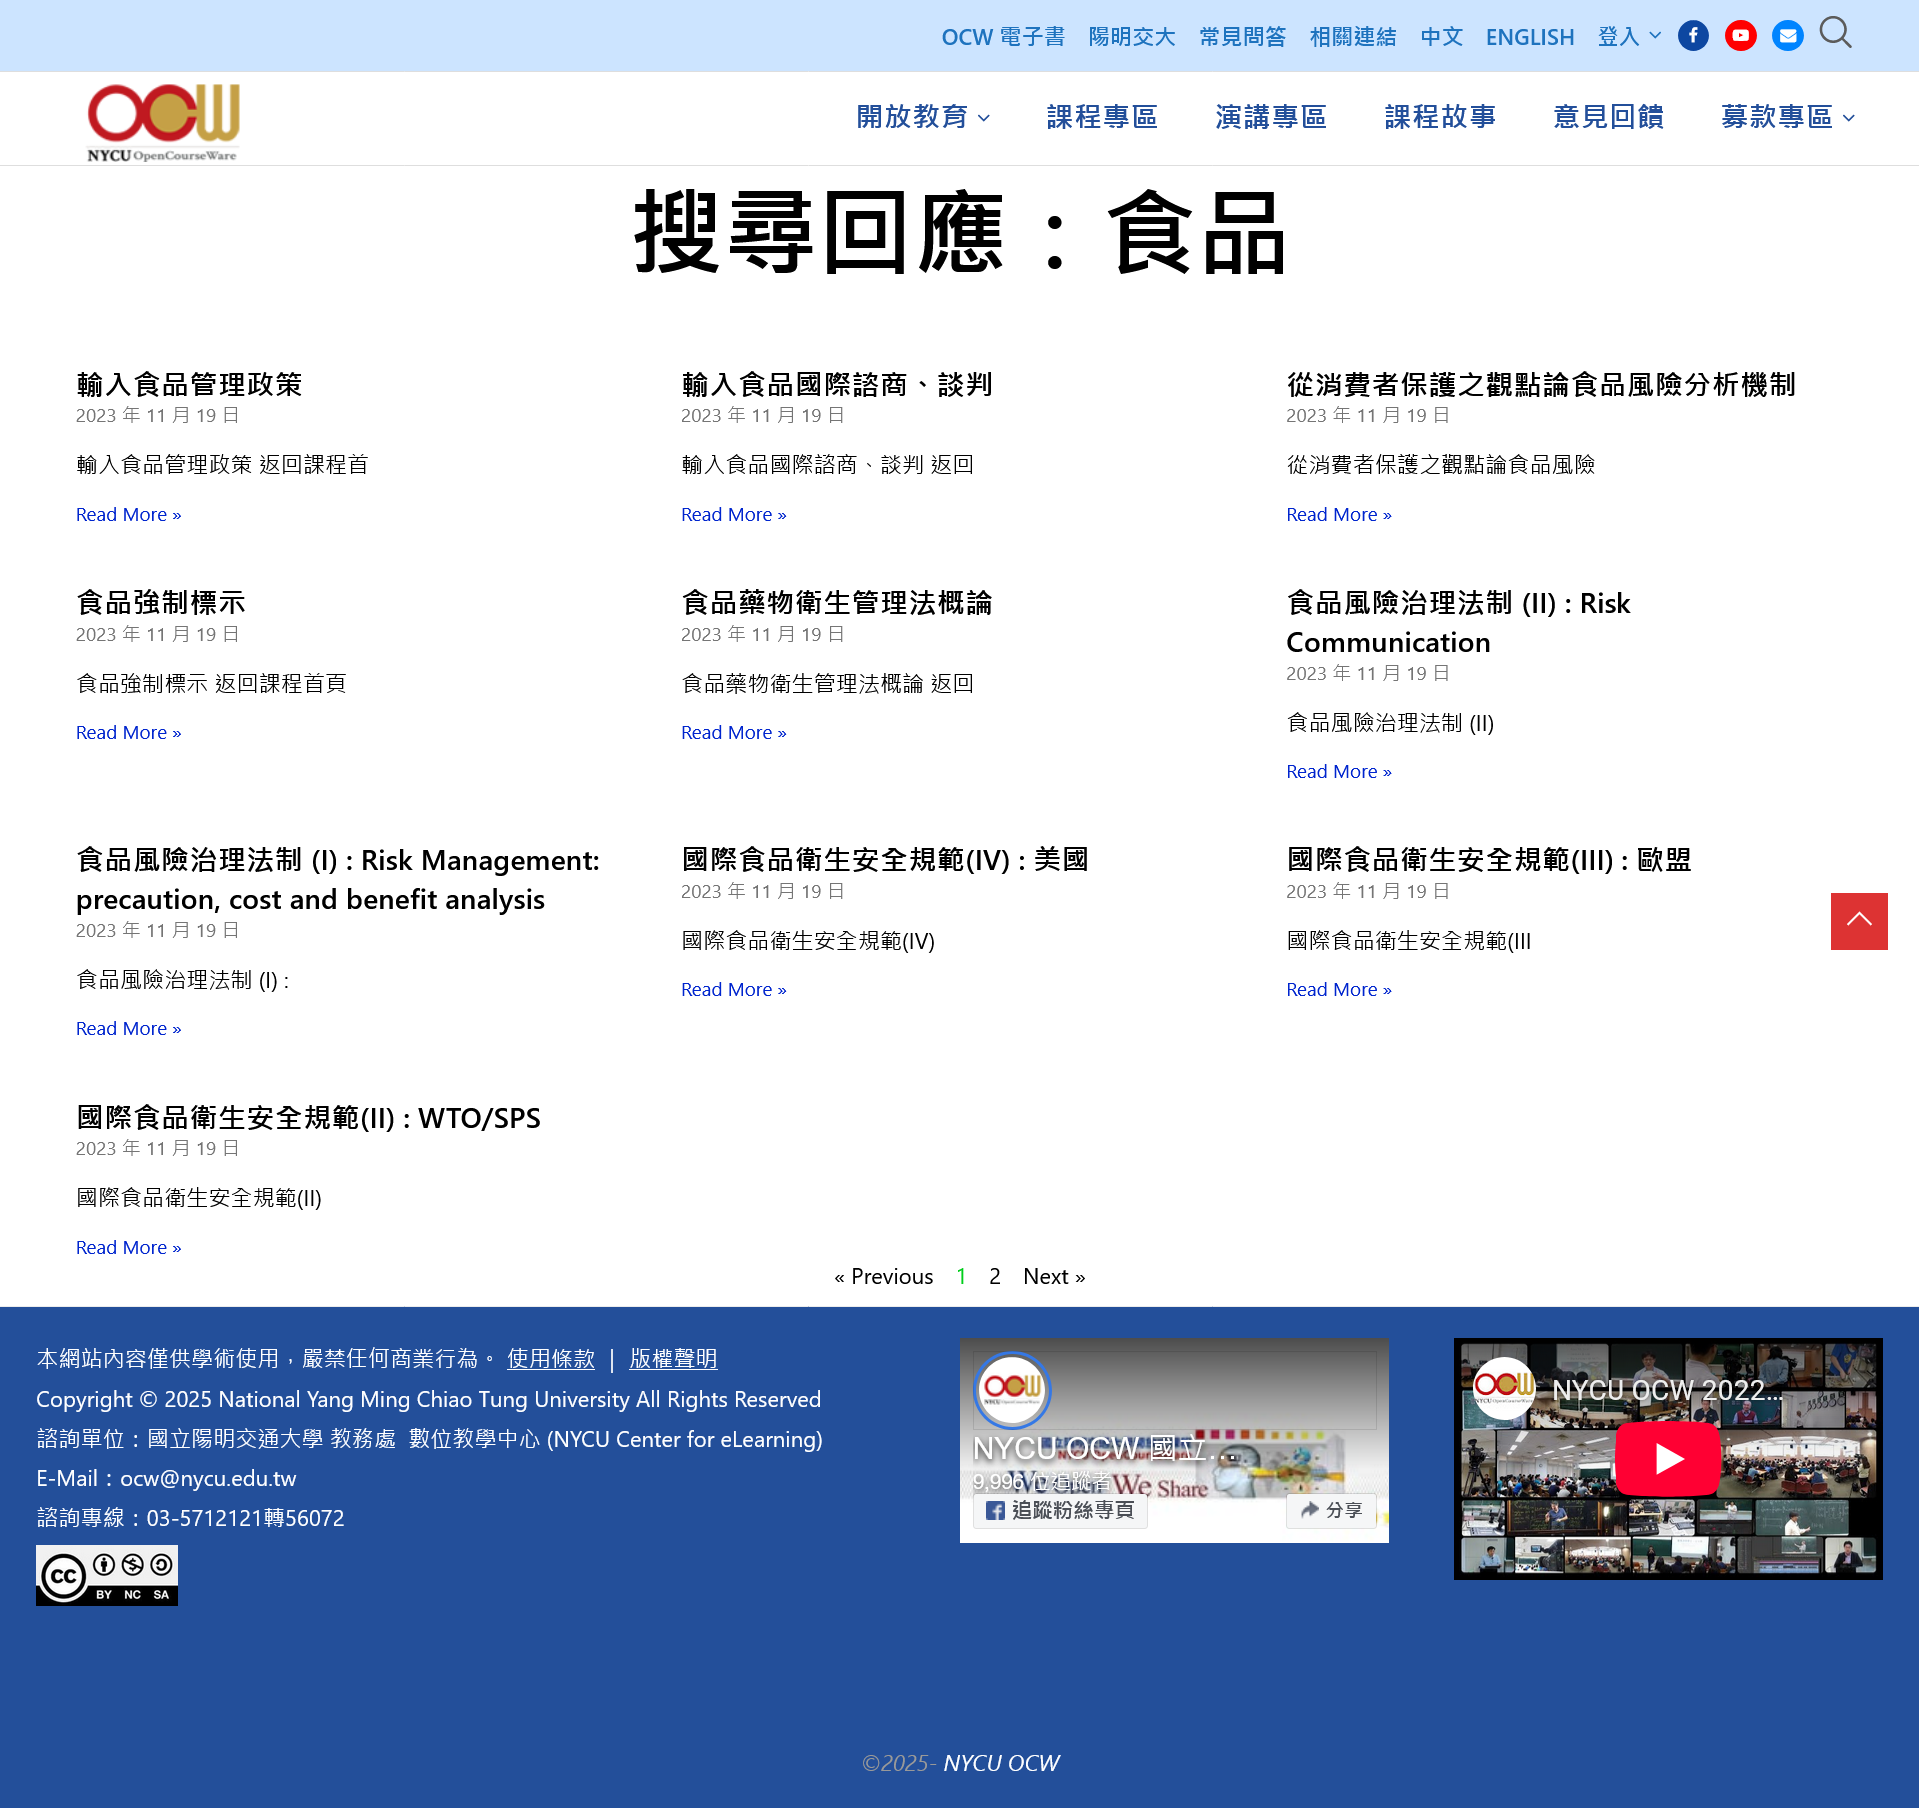Expand the 募款專區 dropdown menu
The height and width of the screenshot is (1809, 1920).
pyautogui.click(x=1787, y=117)
